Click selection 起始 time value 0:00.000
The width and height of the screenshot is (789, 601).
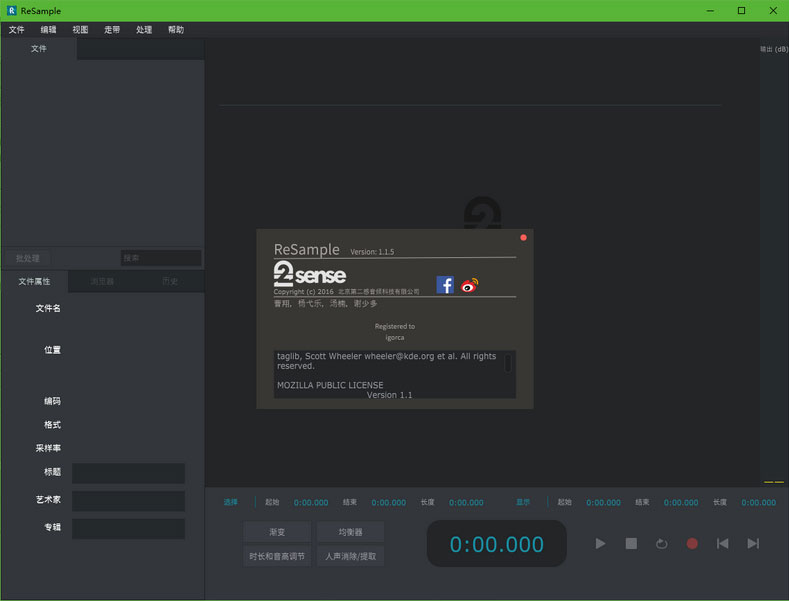[311, 502]
